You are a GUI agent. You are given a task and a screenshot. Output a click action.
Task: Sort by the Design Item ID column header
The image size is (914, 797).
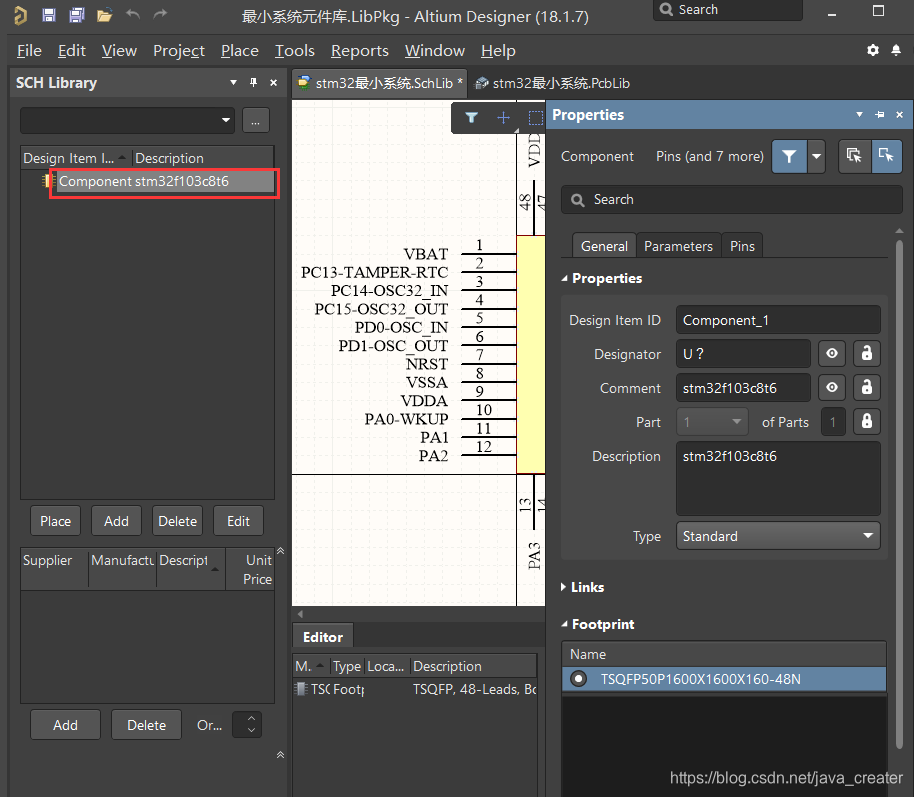tap(76, 158)
